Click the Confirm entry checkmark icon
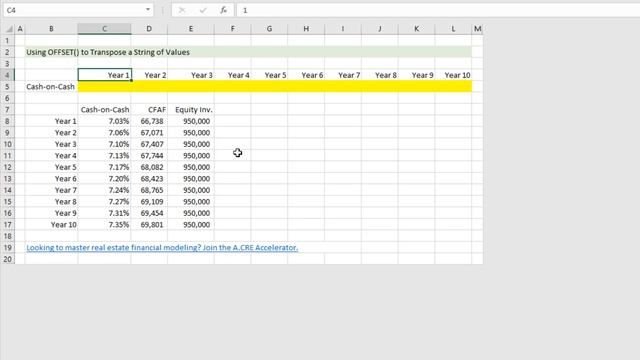 tap(203, 10)
